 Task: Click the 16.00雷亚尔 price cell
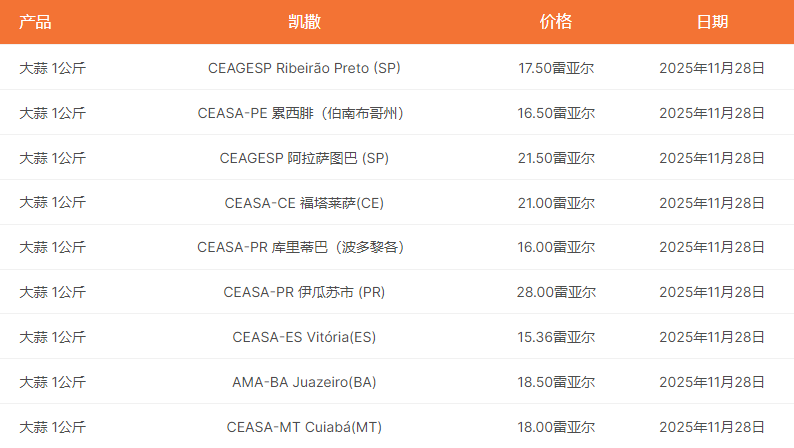pyautogui.click(x=556, y=247)
